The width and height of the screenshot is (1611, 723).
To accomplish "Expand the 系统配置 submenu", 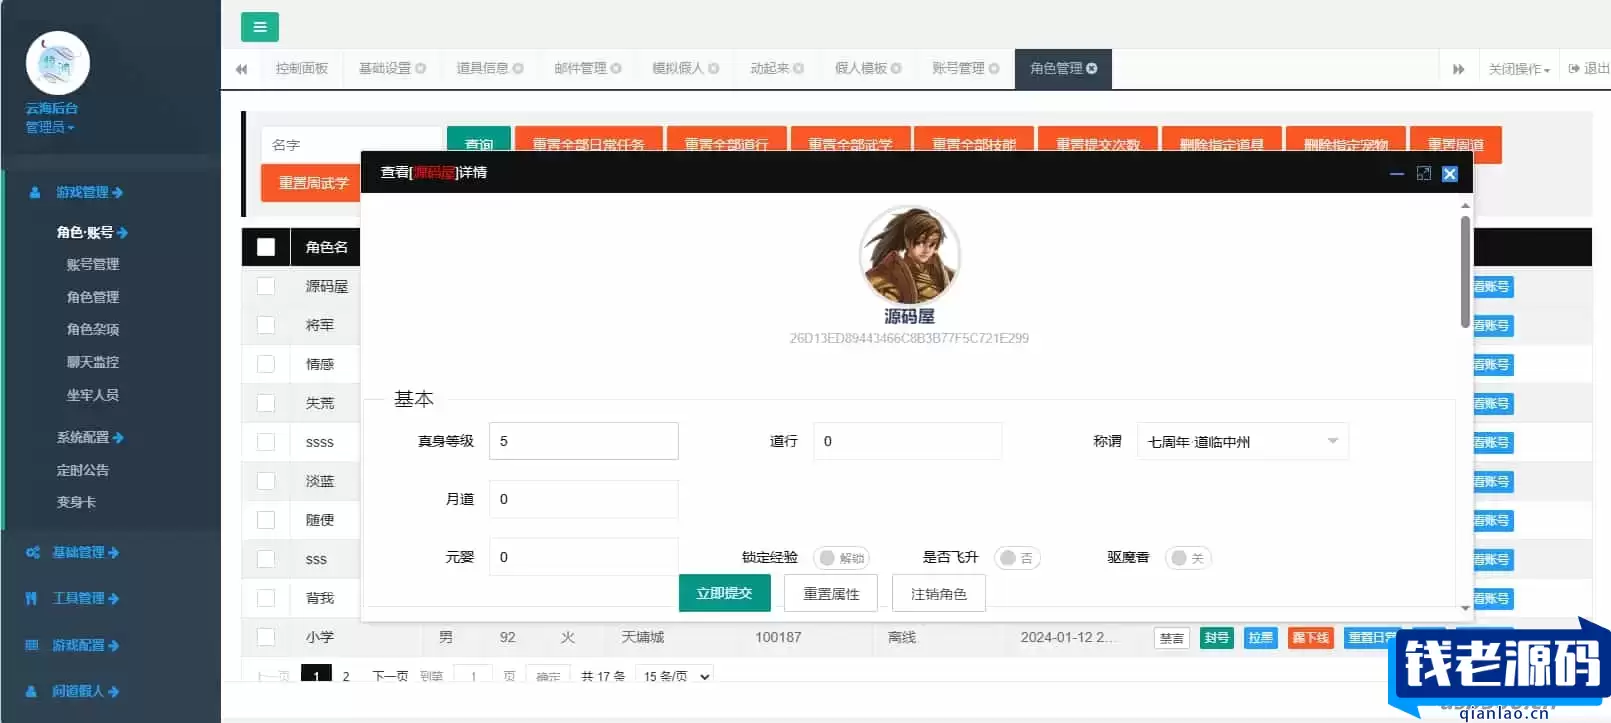I will tap(90, 438).
